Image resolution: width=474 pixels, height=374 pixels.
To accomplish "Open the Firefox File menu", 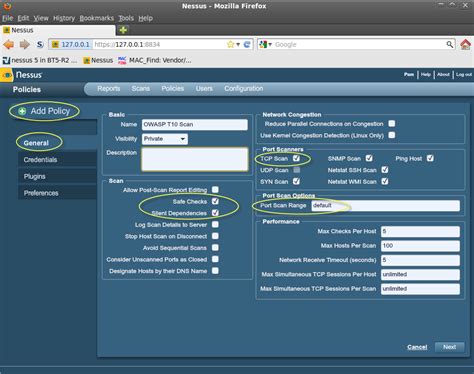I will pos(7,18).
